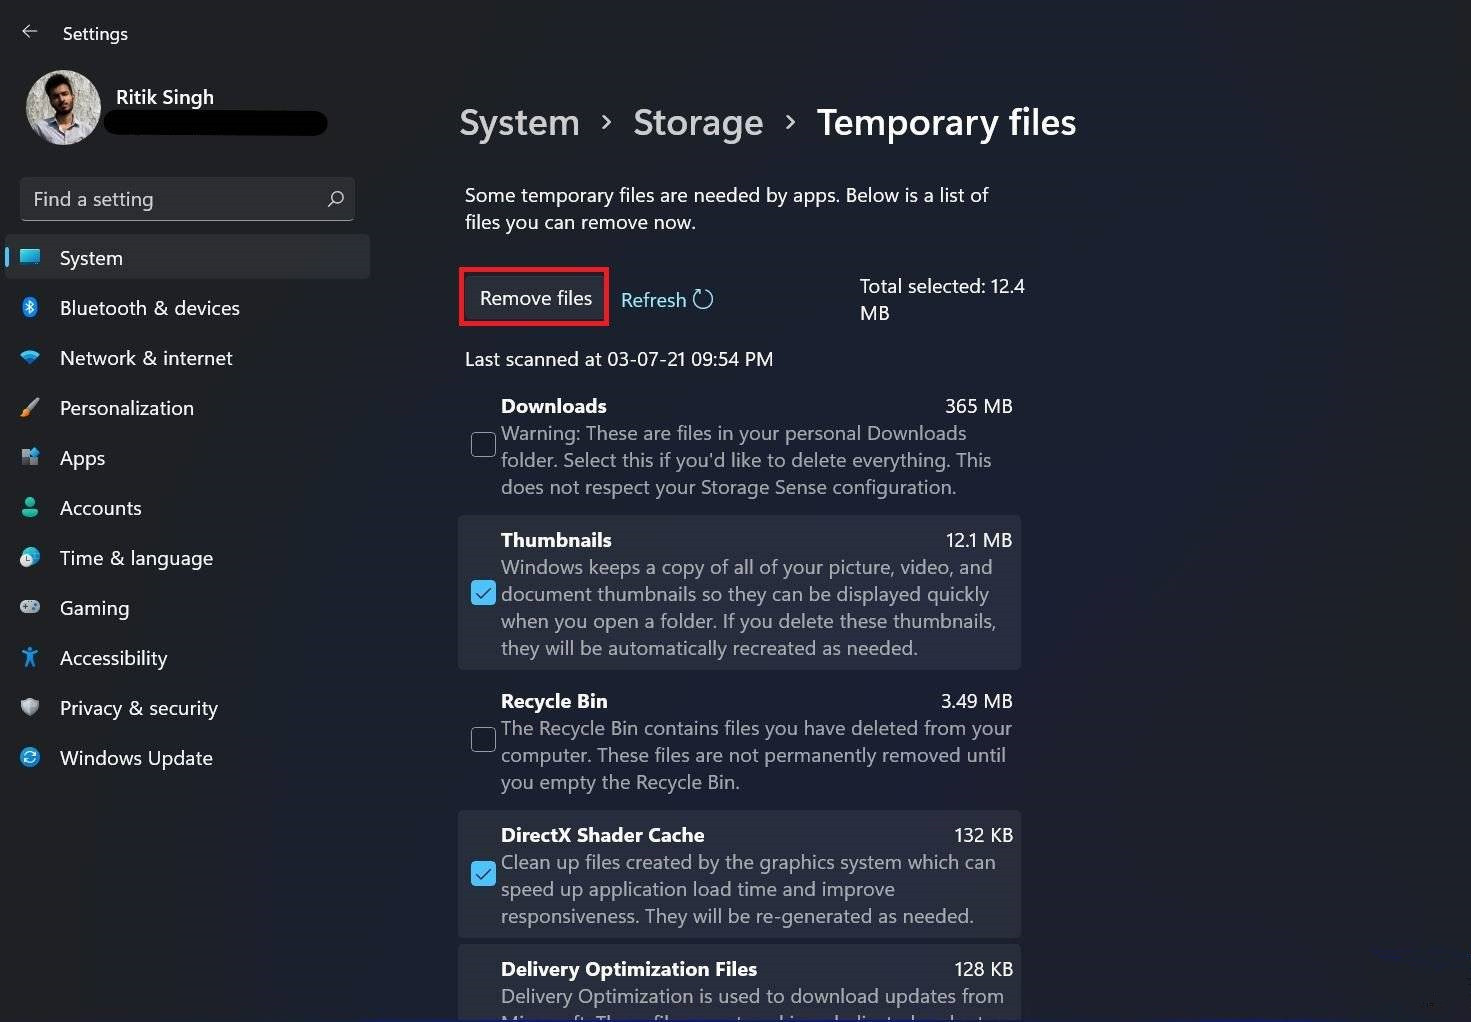This screenshot has height=1022, width=1471.
Task: Check the Downloads checkbox
Action: [483, 444]
